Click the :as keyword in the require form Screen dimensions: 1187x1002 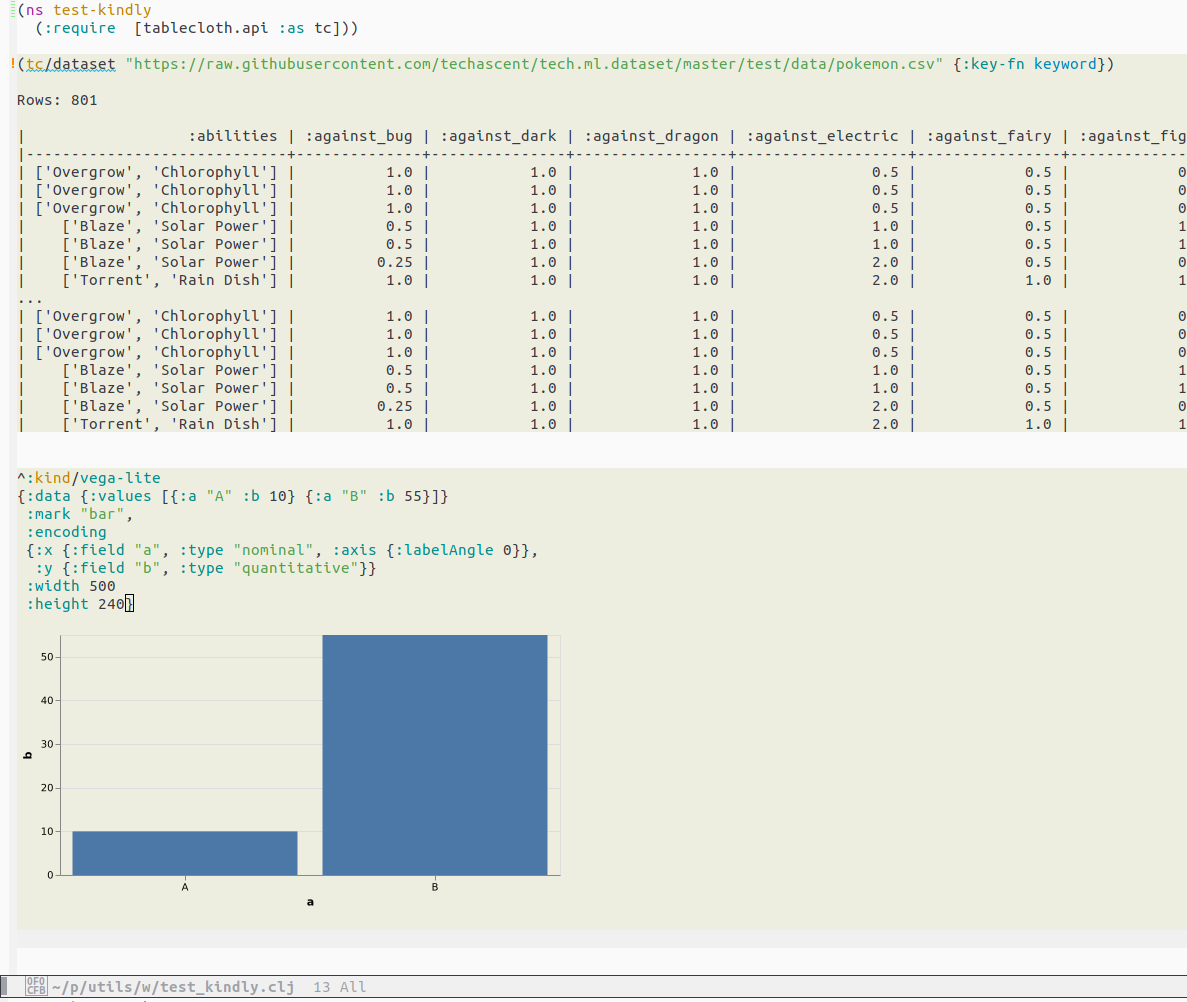(291, 28)
